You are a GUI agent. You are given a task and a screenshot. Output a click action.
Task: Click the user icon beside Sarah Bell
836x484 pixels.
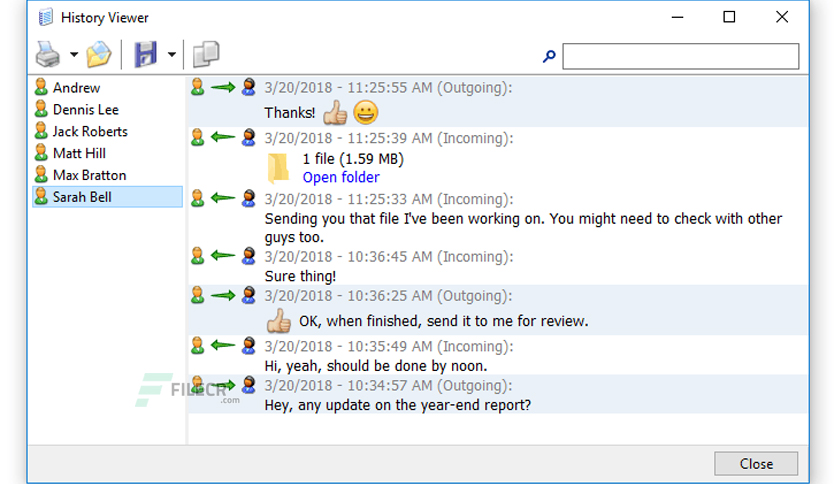[x=41, y=196]
